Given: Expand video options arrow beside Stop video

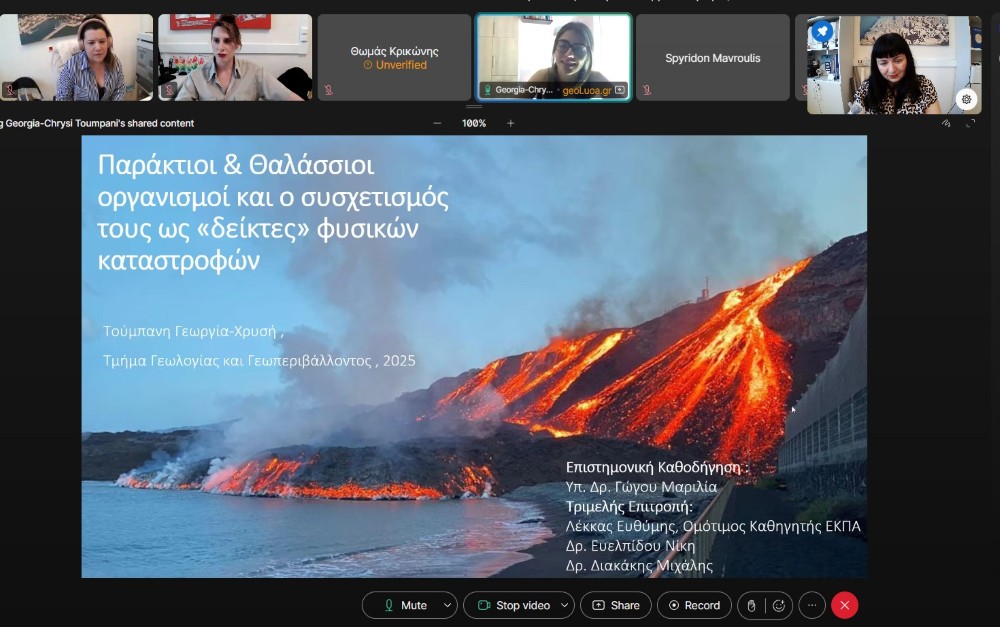Looking at the screenshot, I should (x=565, y=605).
